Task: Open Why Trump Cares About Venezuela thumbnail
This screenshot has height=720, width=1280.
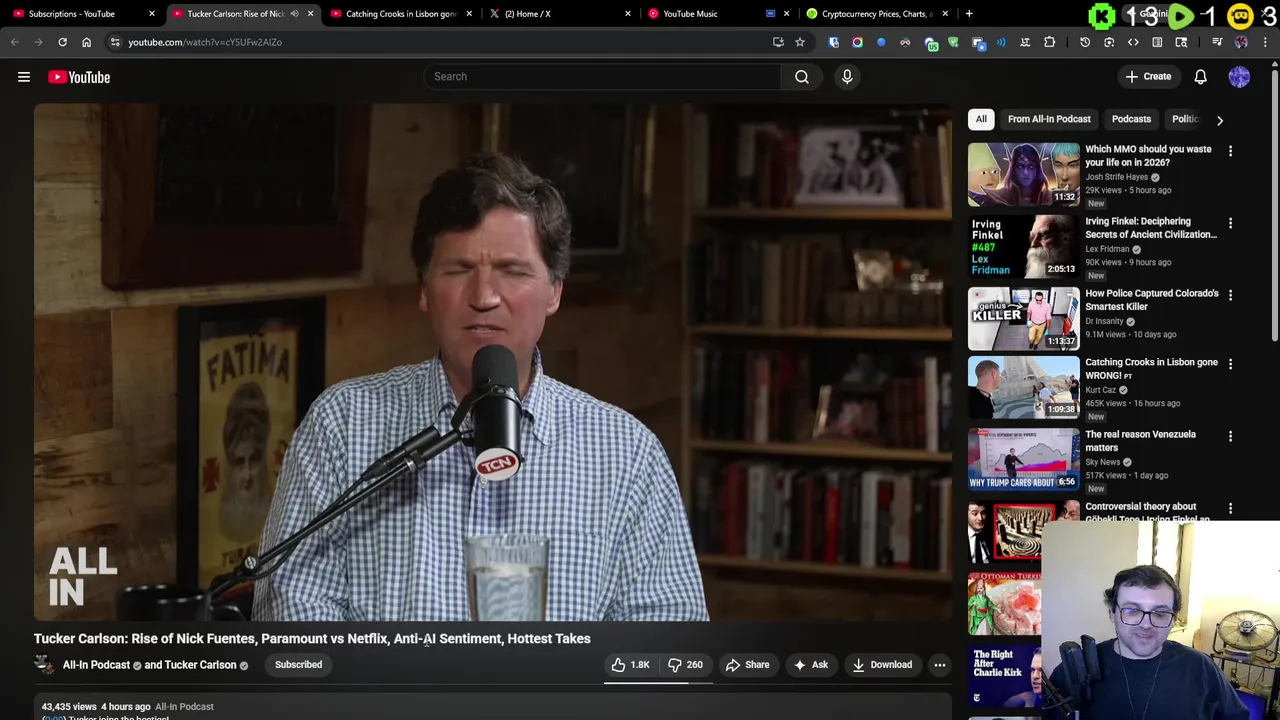Action: click(x=1023, y=459)
